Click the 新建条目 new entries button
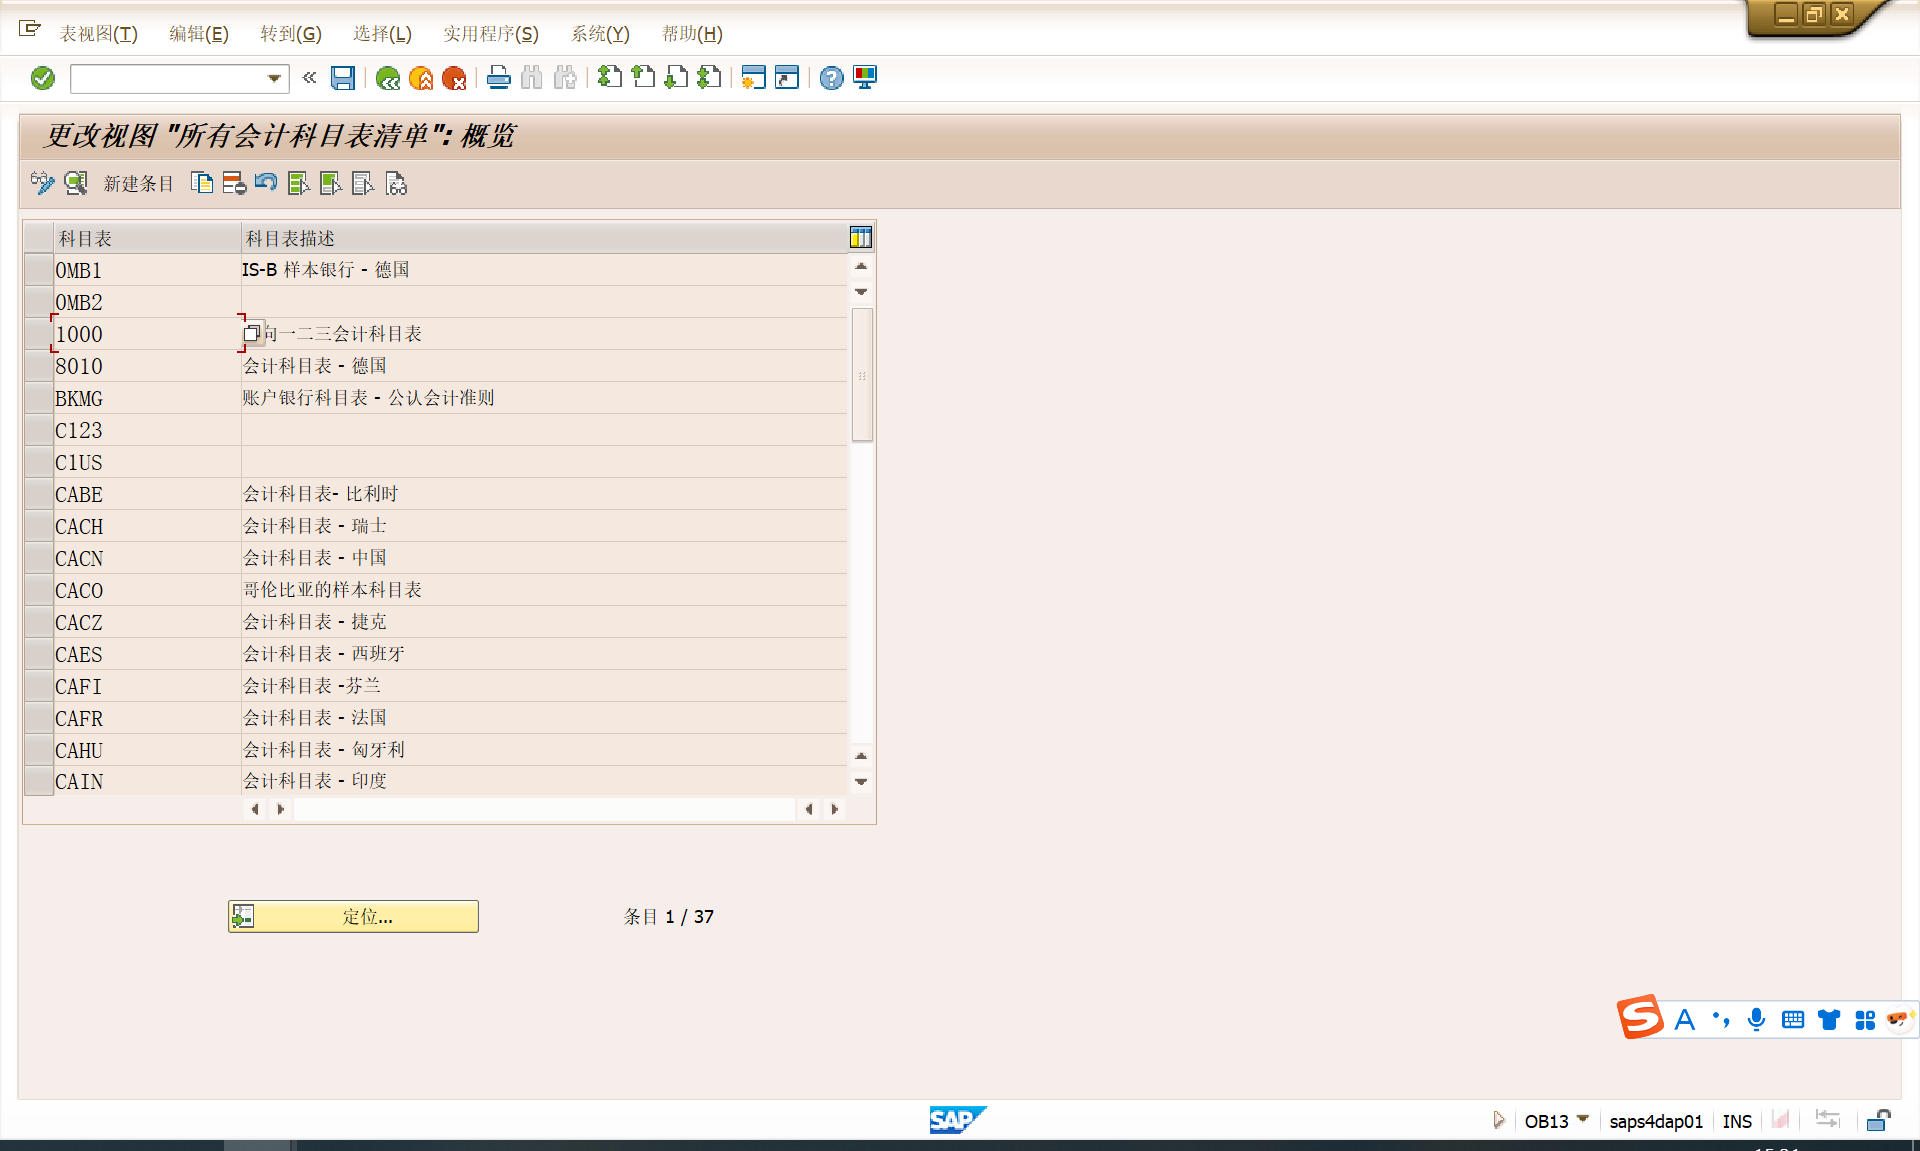The height and width of the screenshot is (1151, 1920). 138,184
